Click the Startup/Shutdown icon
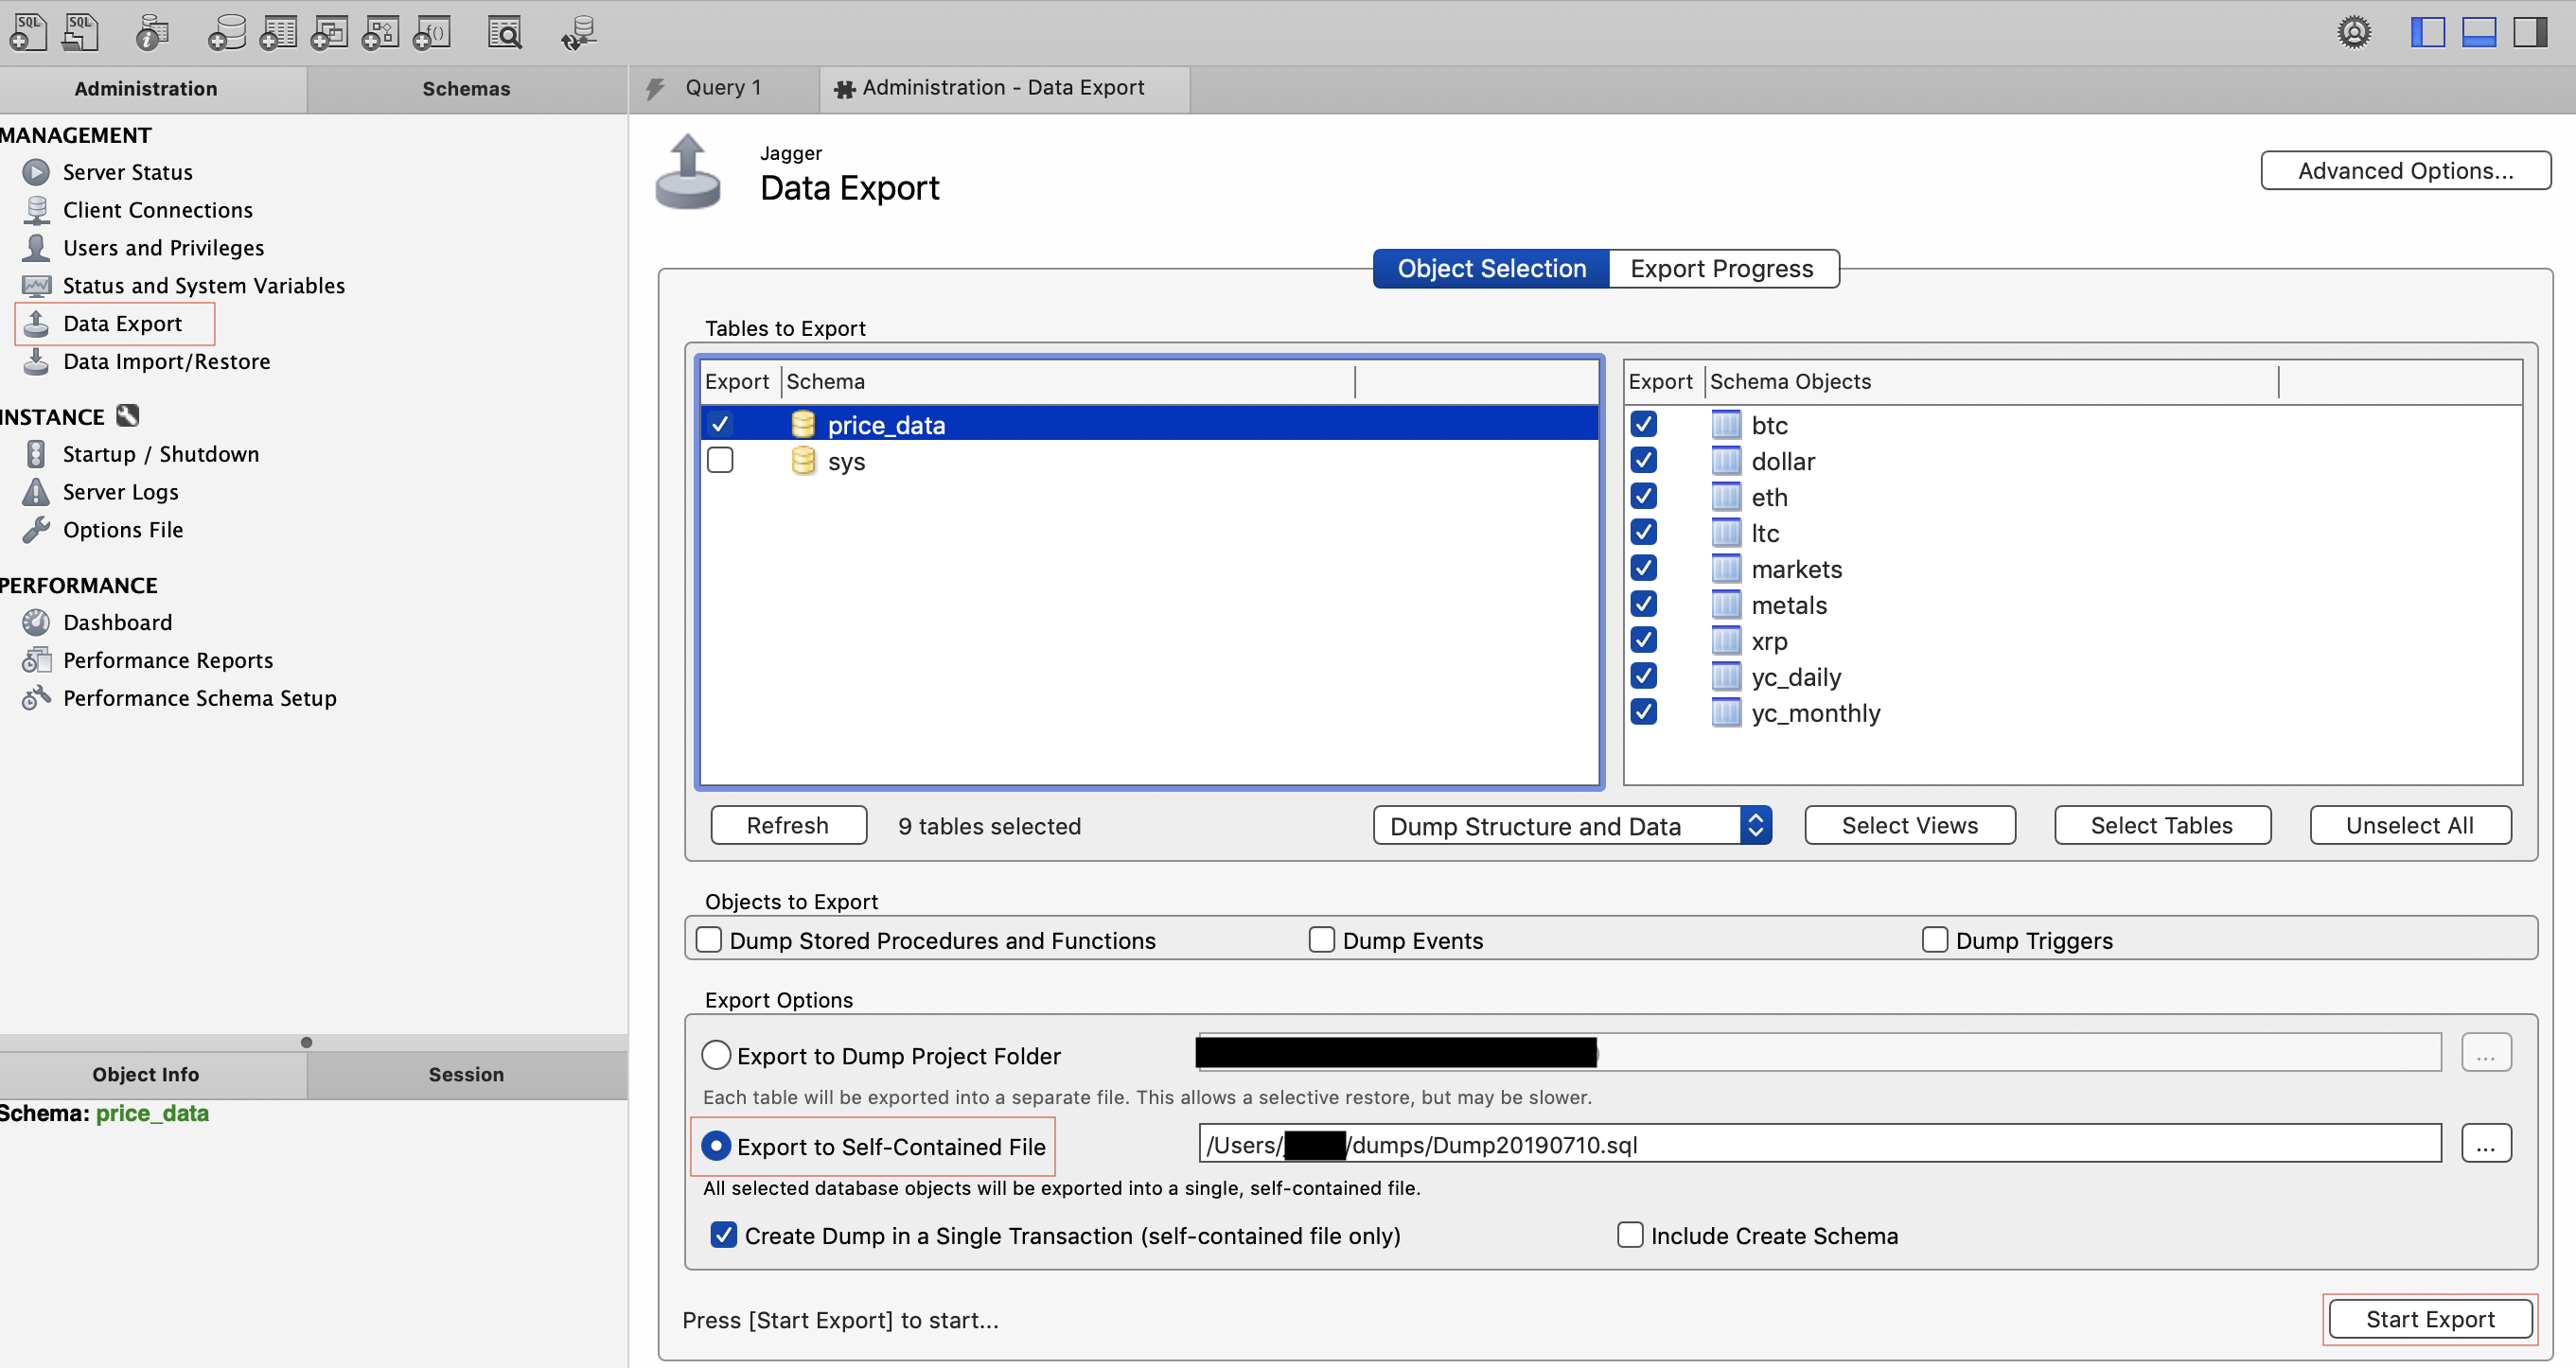Screen dimensions: 2576x1368 (x=36, y=453)
